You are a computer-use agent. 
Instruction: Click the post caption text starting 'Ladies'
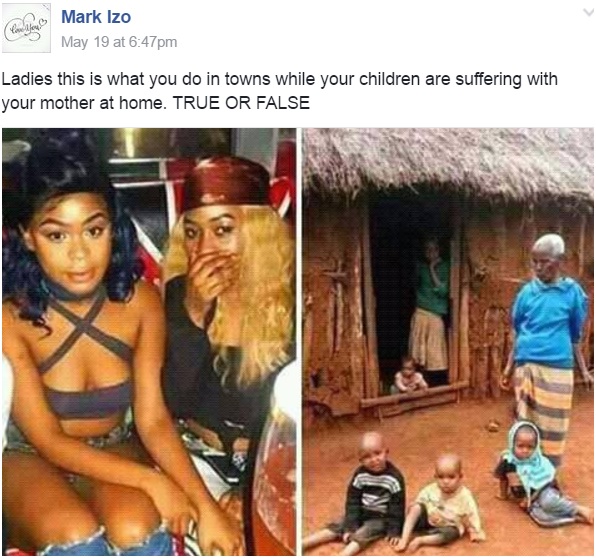point(279,91)
